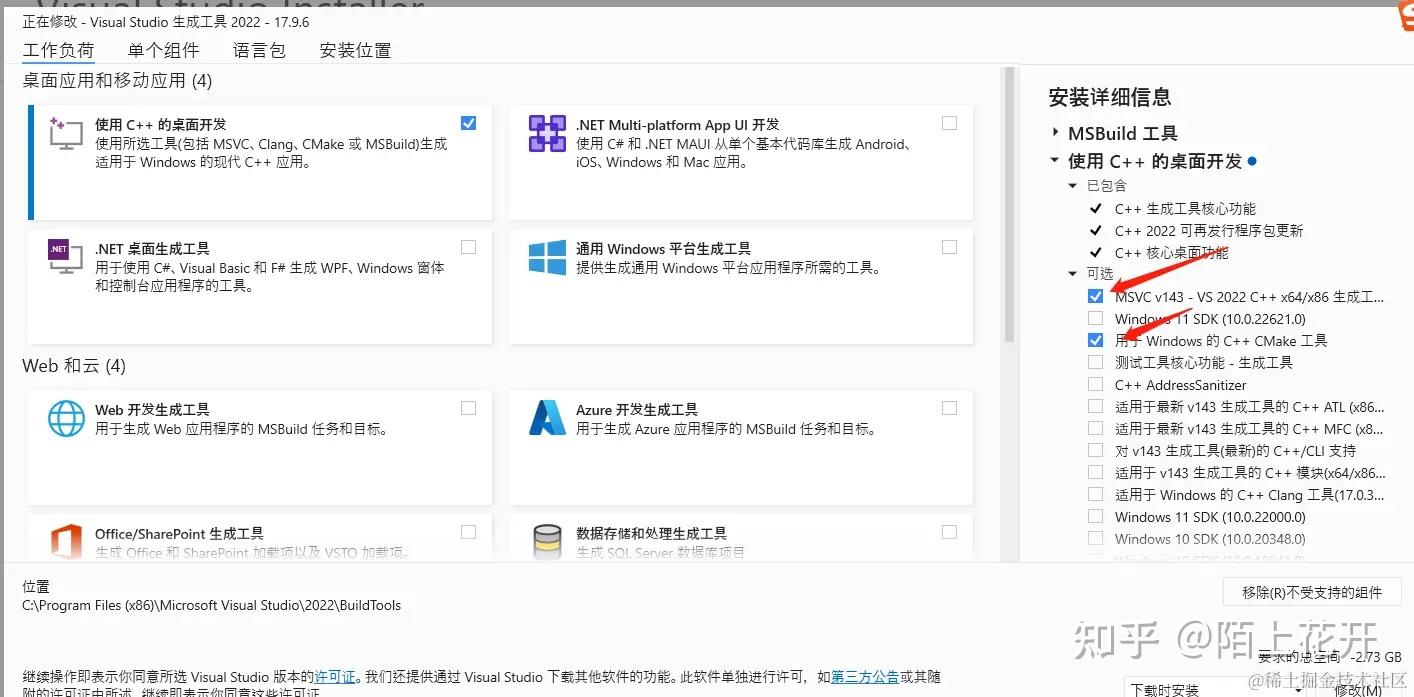Uncheck MSVC v143 - VS 2022 C++ x64/x86 option
The width and height of the screenshot is (1414, 697).
(x=1096, y=296)
